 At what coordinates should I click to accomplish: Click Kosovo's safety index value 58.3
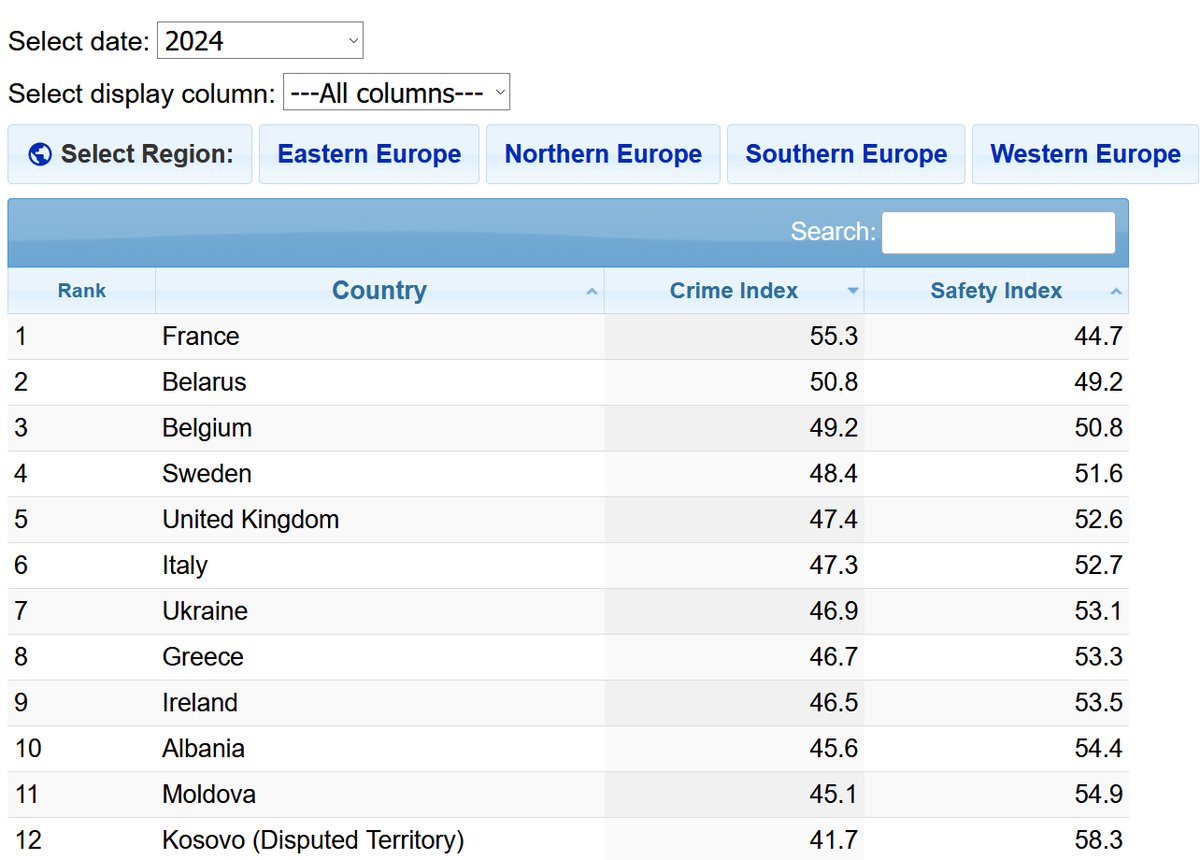[1099, 840]
